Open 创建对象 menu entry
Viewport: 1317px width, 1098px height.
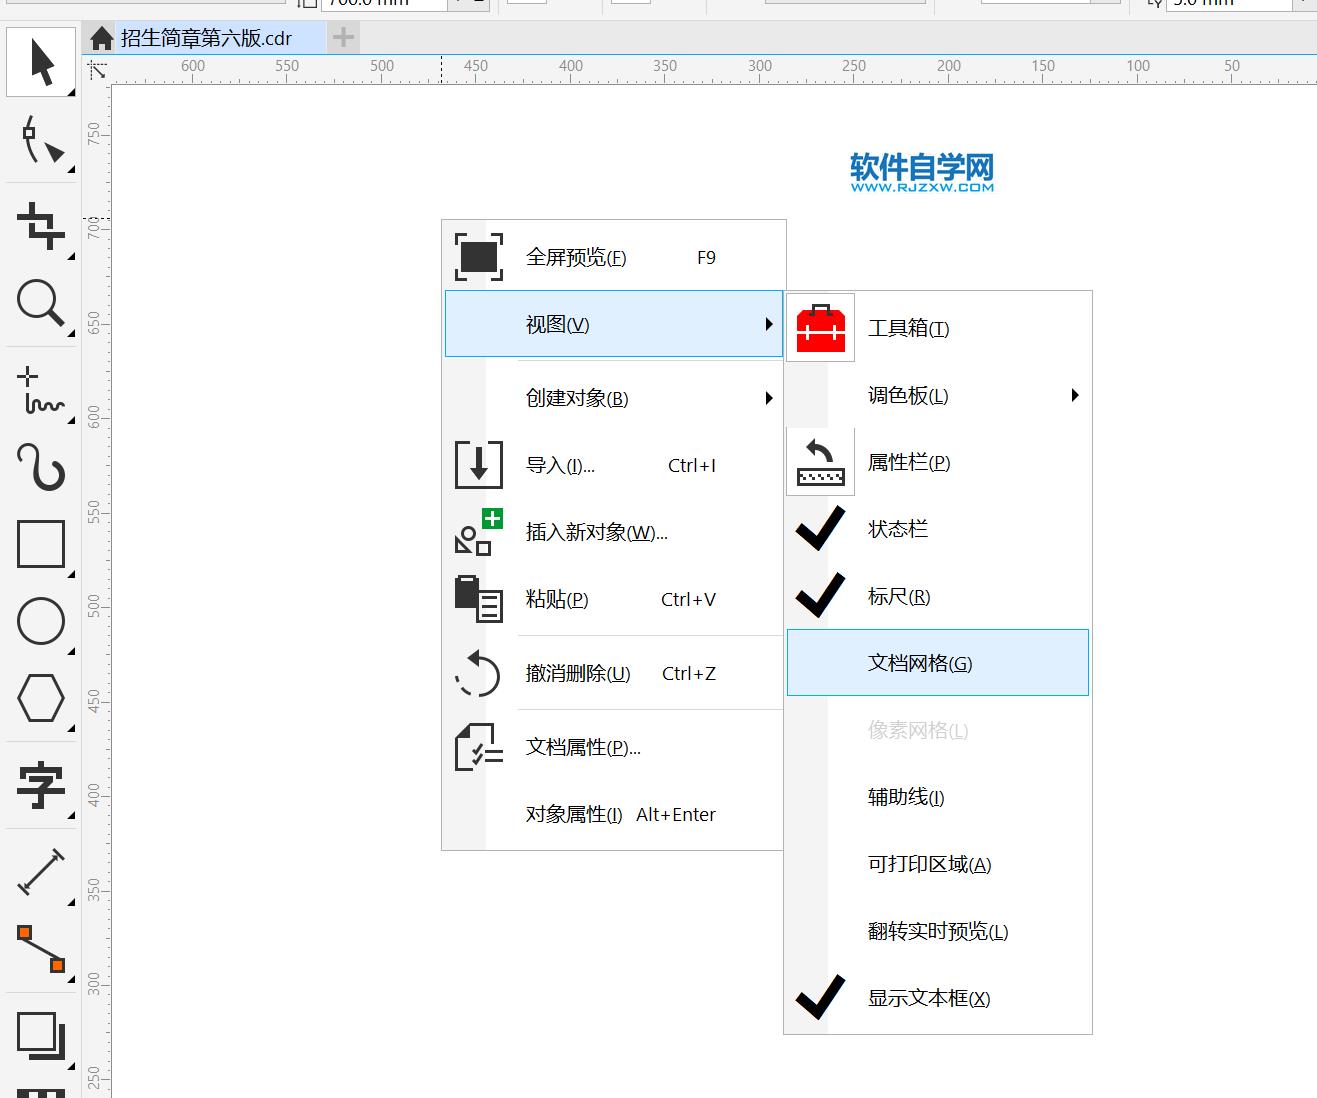point(614,398)
